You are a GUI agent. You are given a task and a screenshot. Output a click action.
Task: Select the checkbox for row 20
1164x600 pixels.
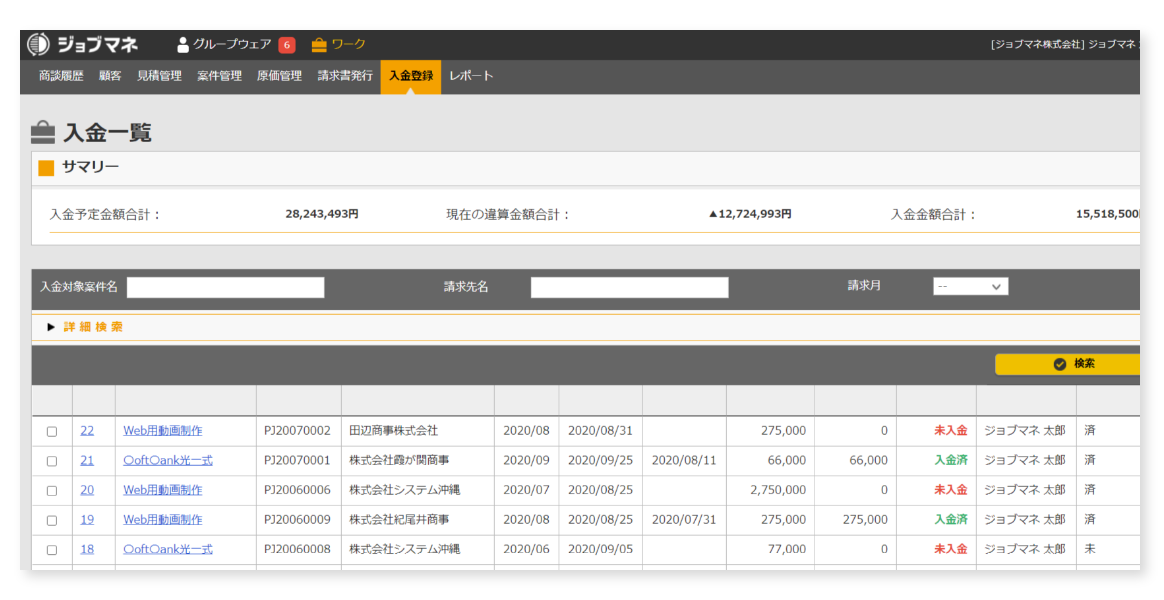point(52,491)
